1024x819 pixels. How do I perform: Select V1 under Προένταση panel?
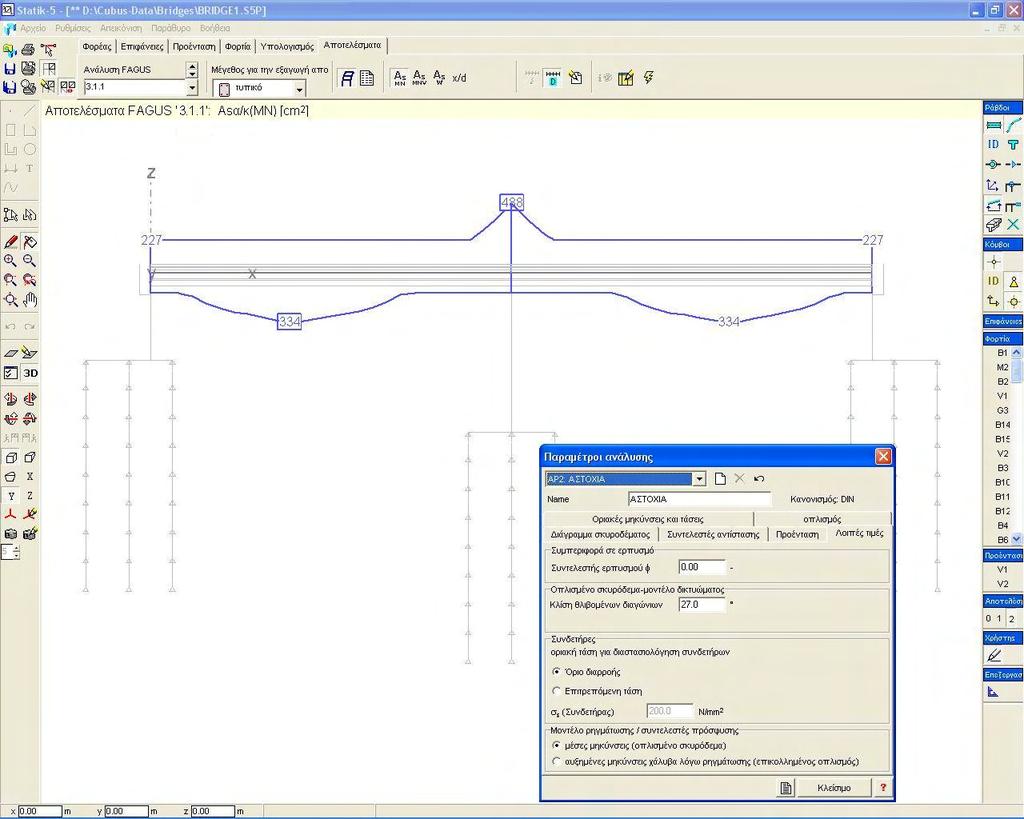click(x=1002, y=570)
